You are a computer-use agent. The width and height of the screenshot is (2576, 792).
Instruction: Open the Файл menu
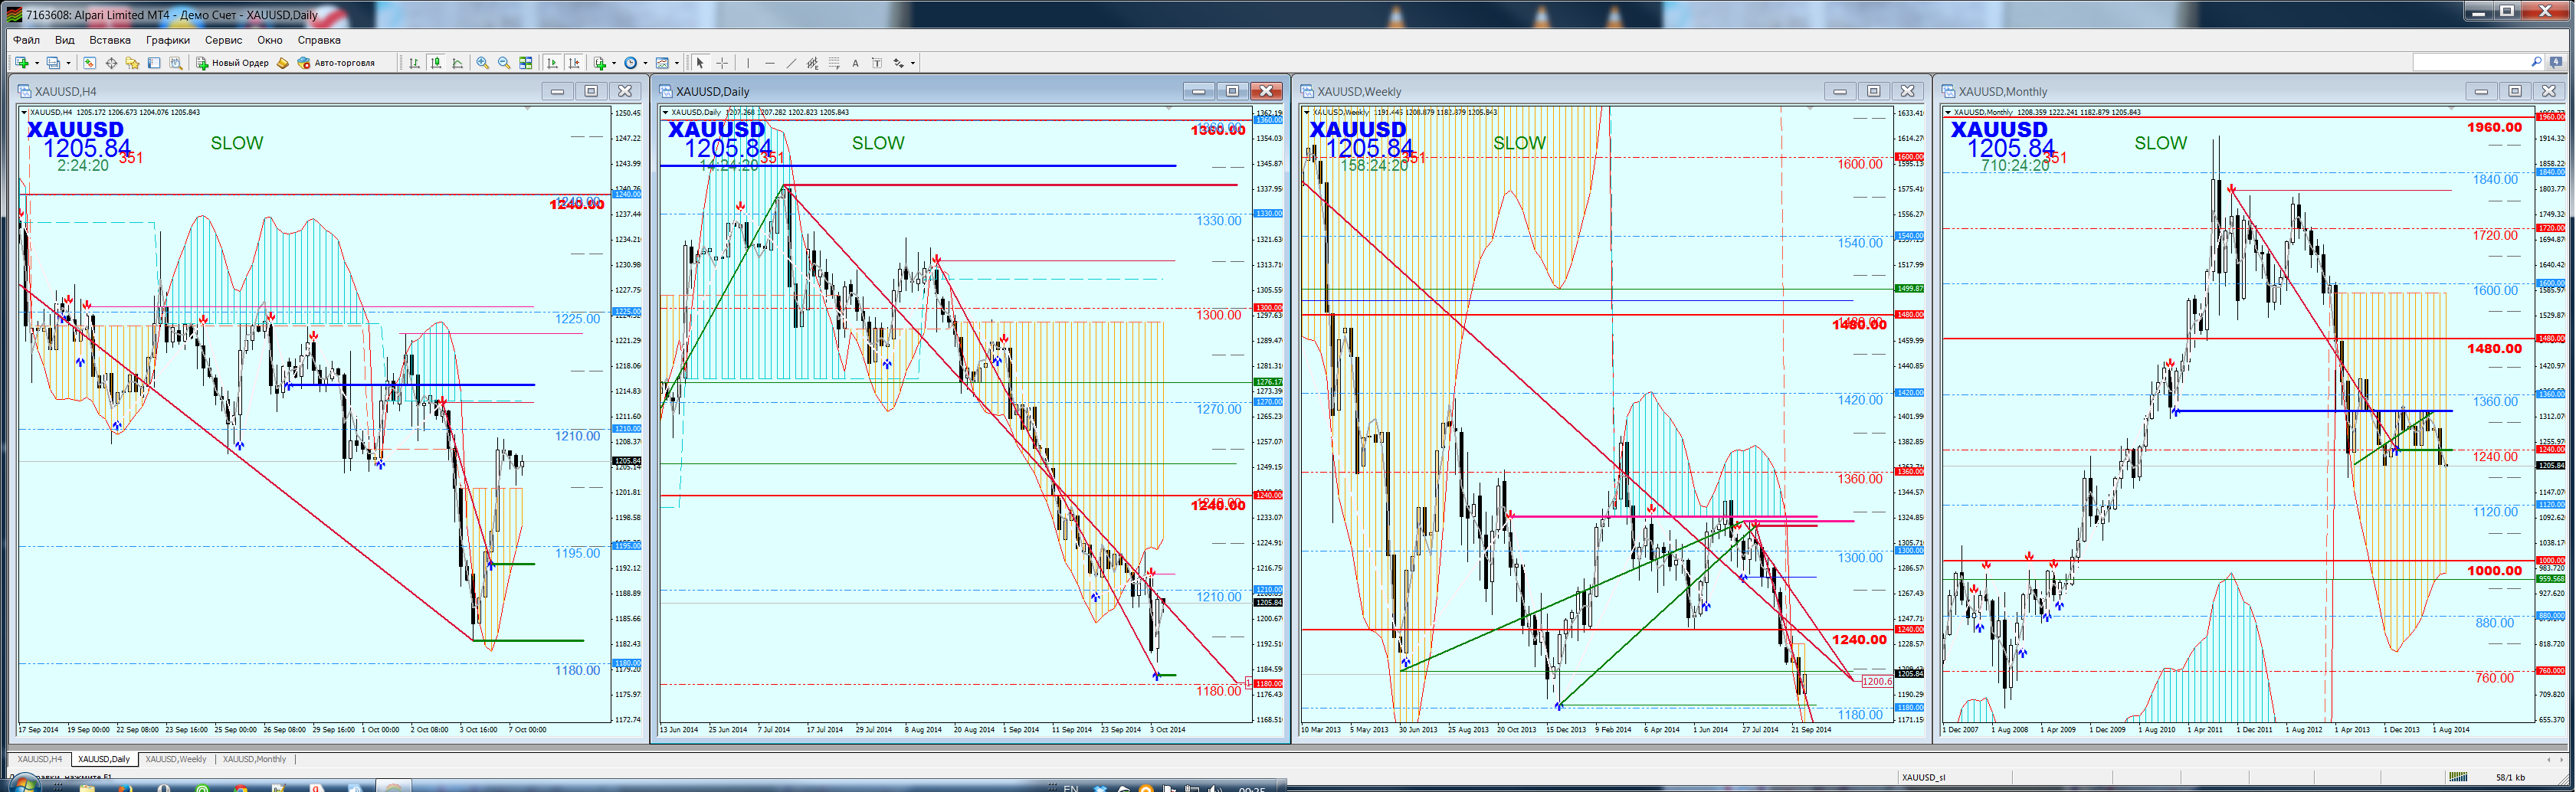(x=26, y=40)
